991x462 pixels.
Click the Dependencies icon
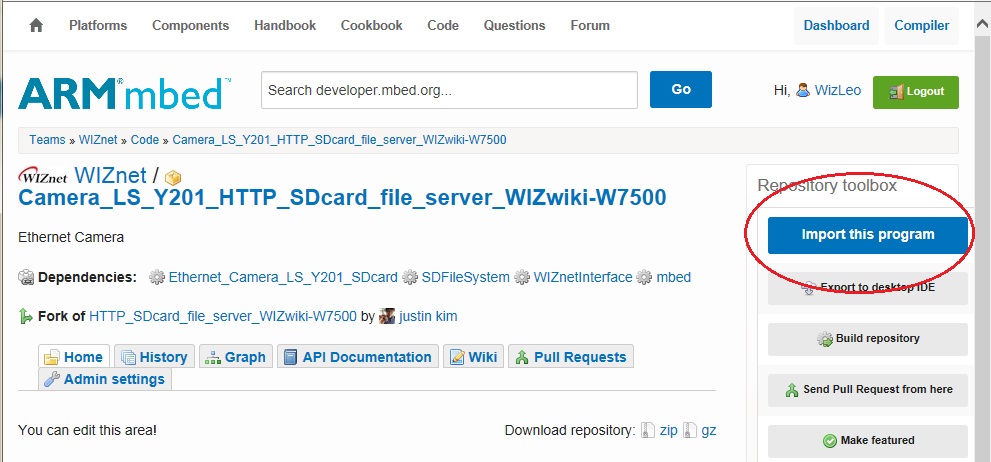pyautogui.click(x=27, y=277)
